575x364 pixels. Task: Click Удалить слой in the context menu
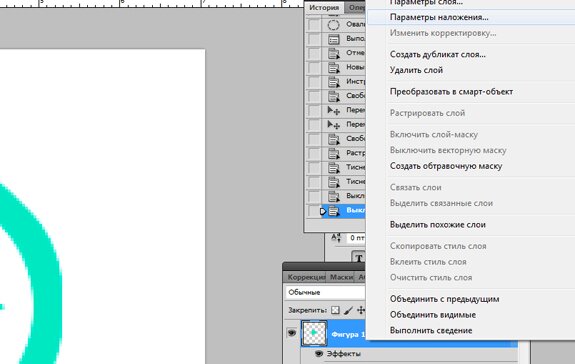click(x=416, y=70)
